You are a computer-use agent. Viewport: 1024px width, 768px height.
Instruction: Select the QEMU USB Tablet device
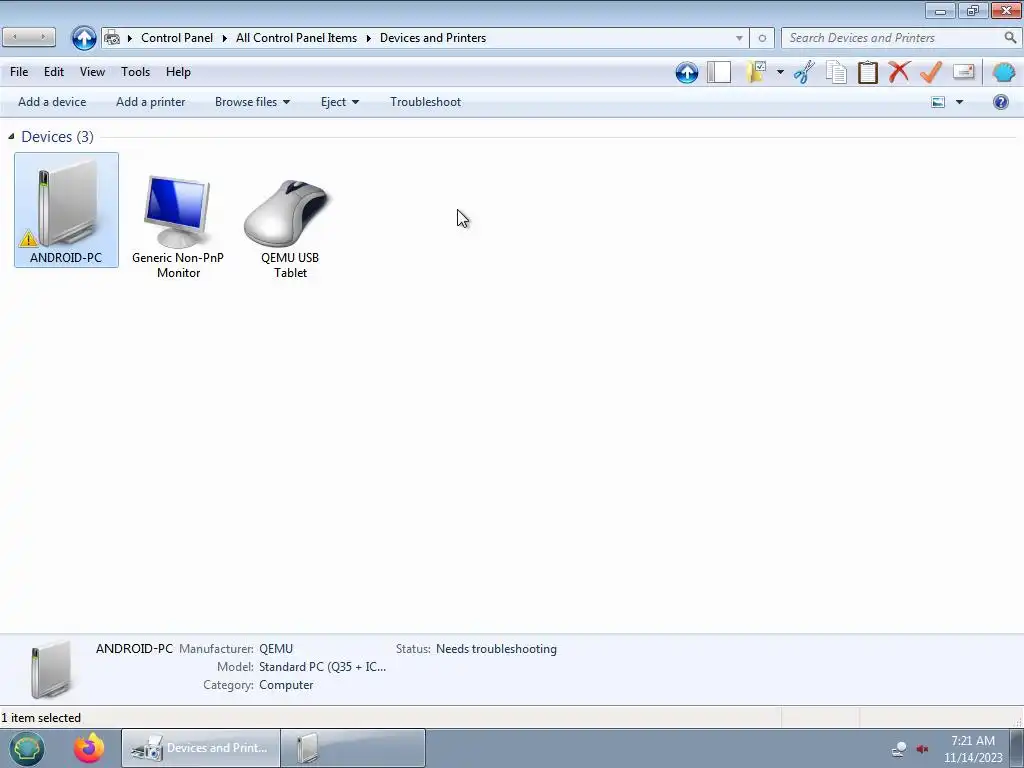click(290, 227)
